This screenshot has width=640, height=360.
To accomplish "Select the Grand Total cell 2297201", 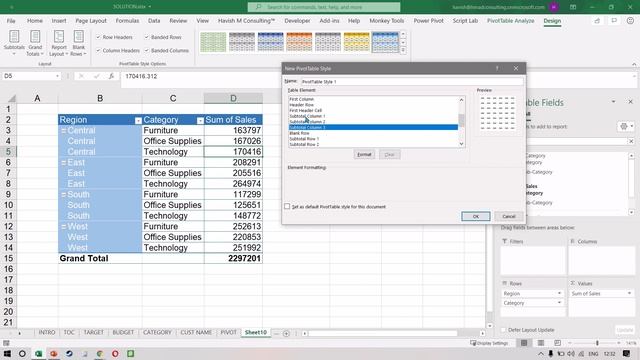I will point(233,258).
